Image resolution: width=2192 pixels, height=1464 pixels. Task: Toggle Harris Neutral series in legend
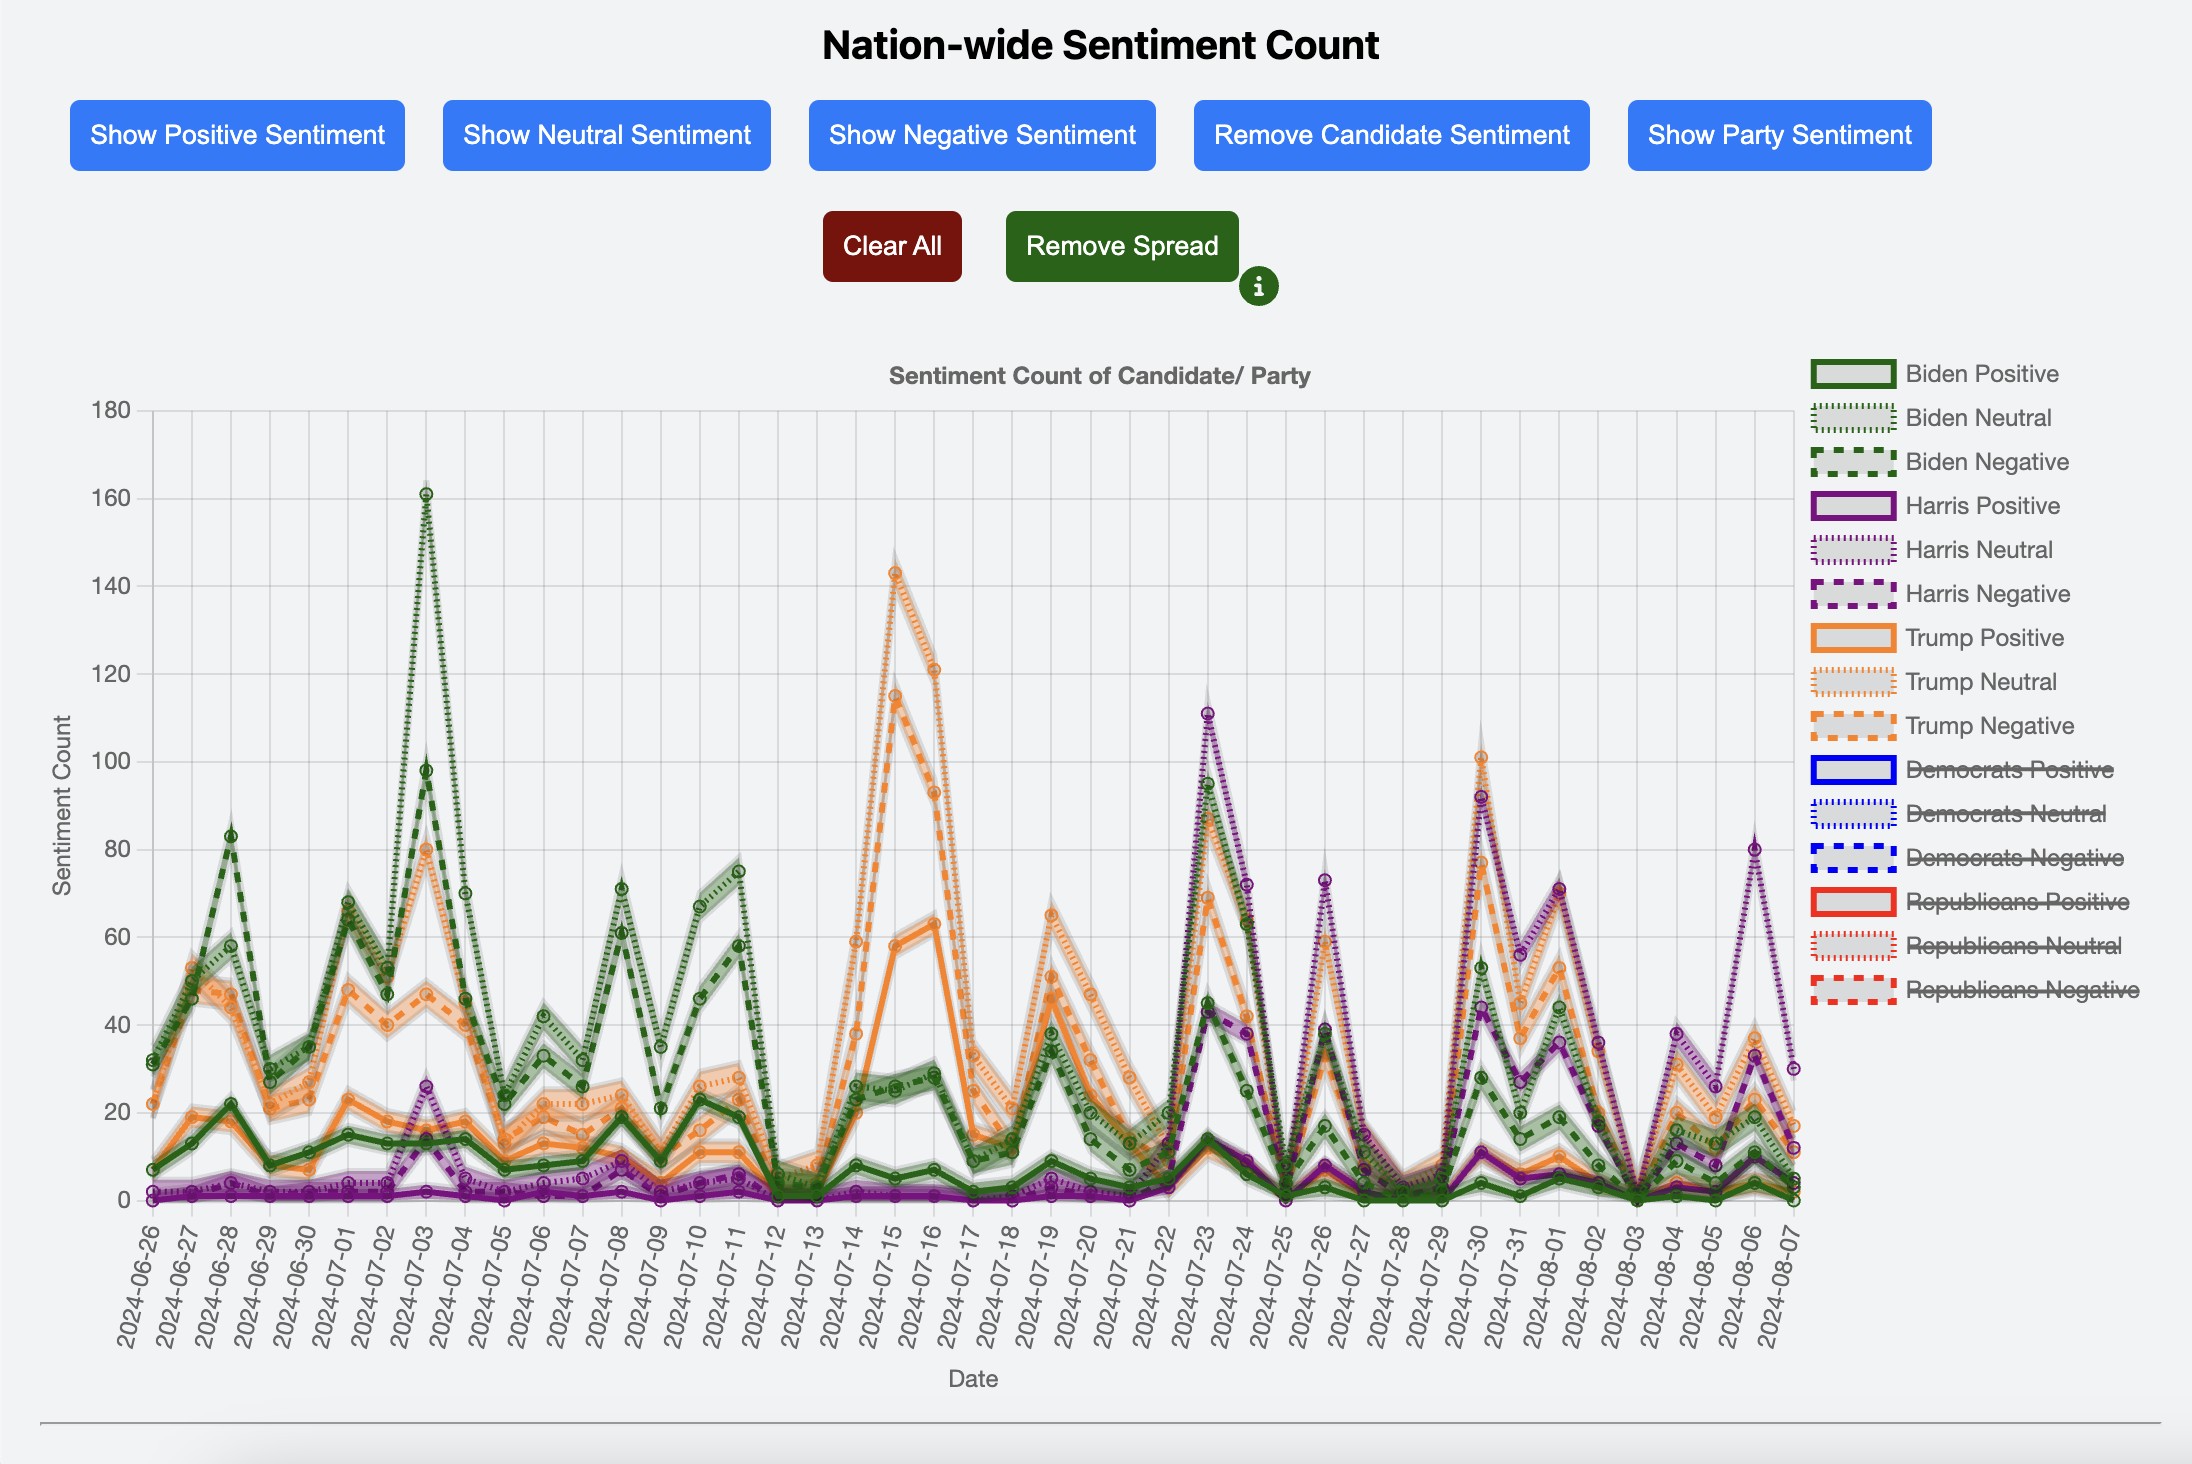tap(1977, 550)
